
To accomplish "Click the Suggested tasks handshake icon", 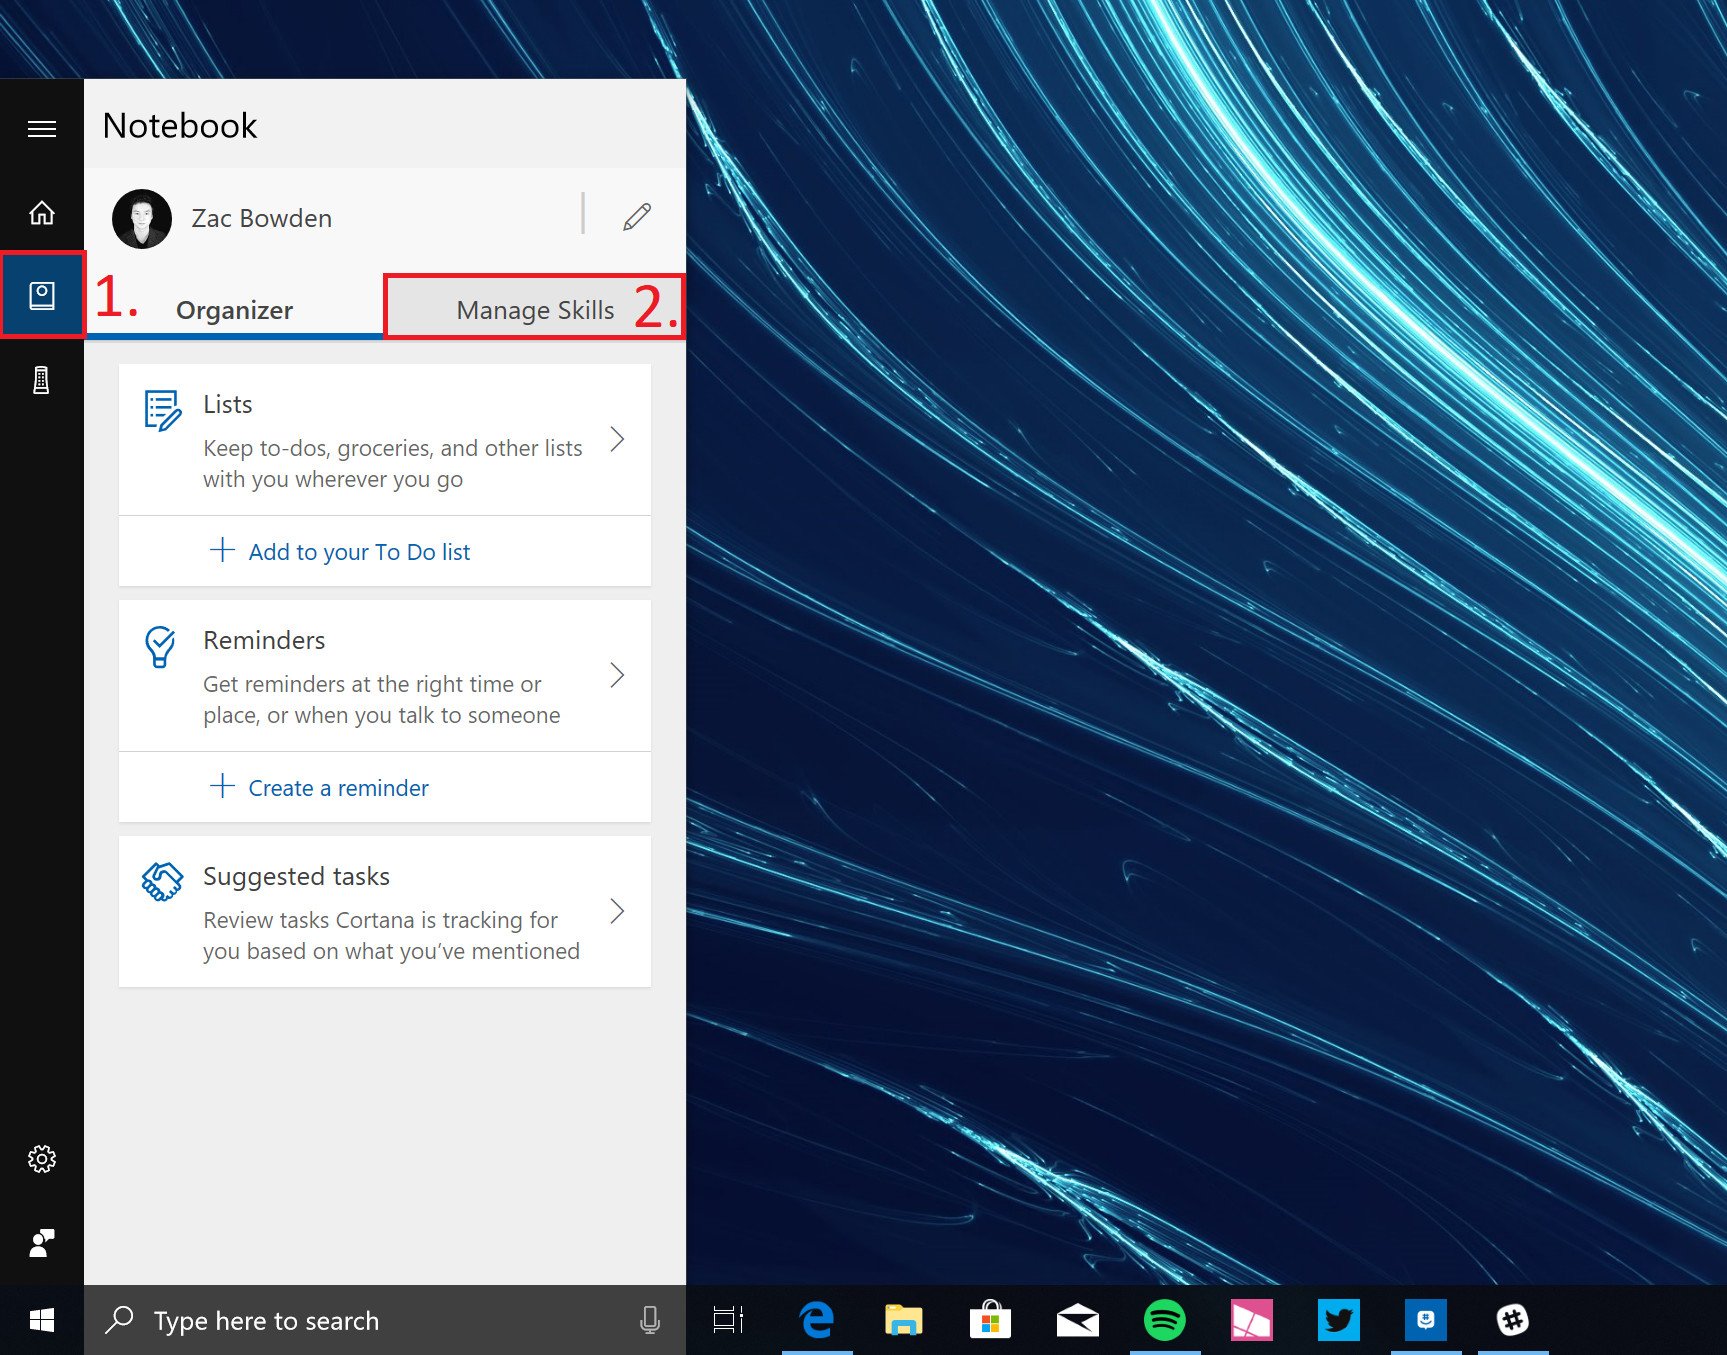I will pyautogui.click(x=162, y=882).
